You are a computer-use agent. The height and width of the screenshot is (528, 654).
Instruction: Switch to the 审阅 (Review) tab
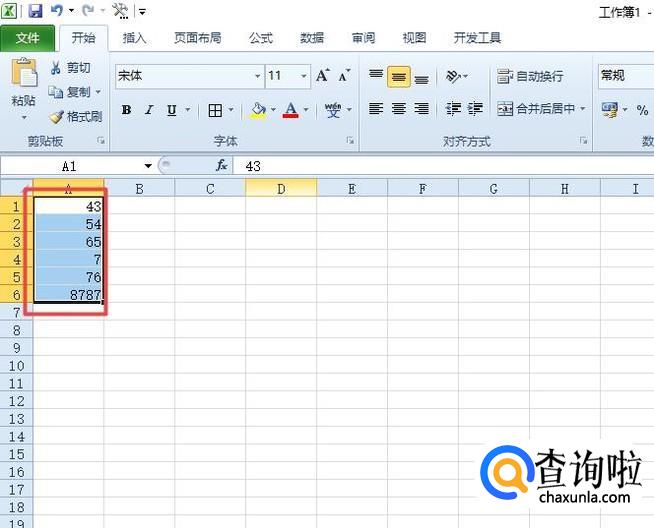pos(363,38)
